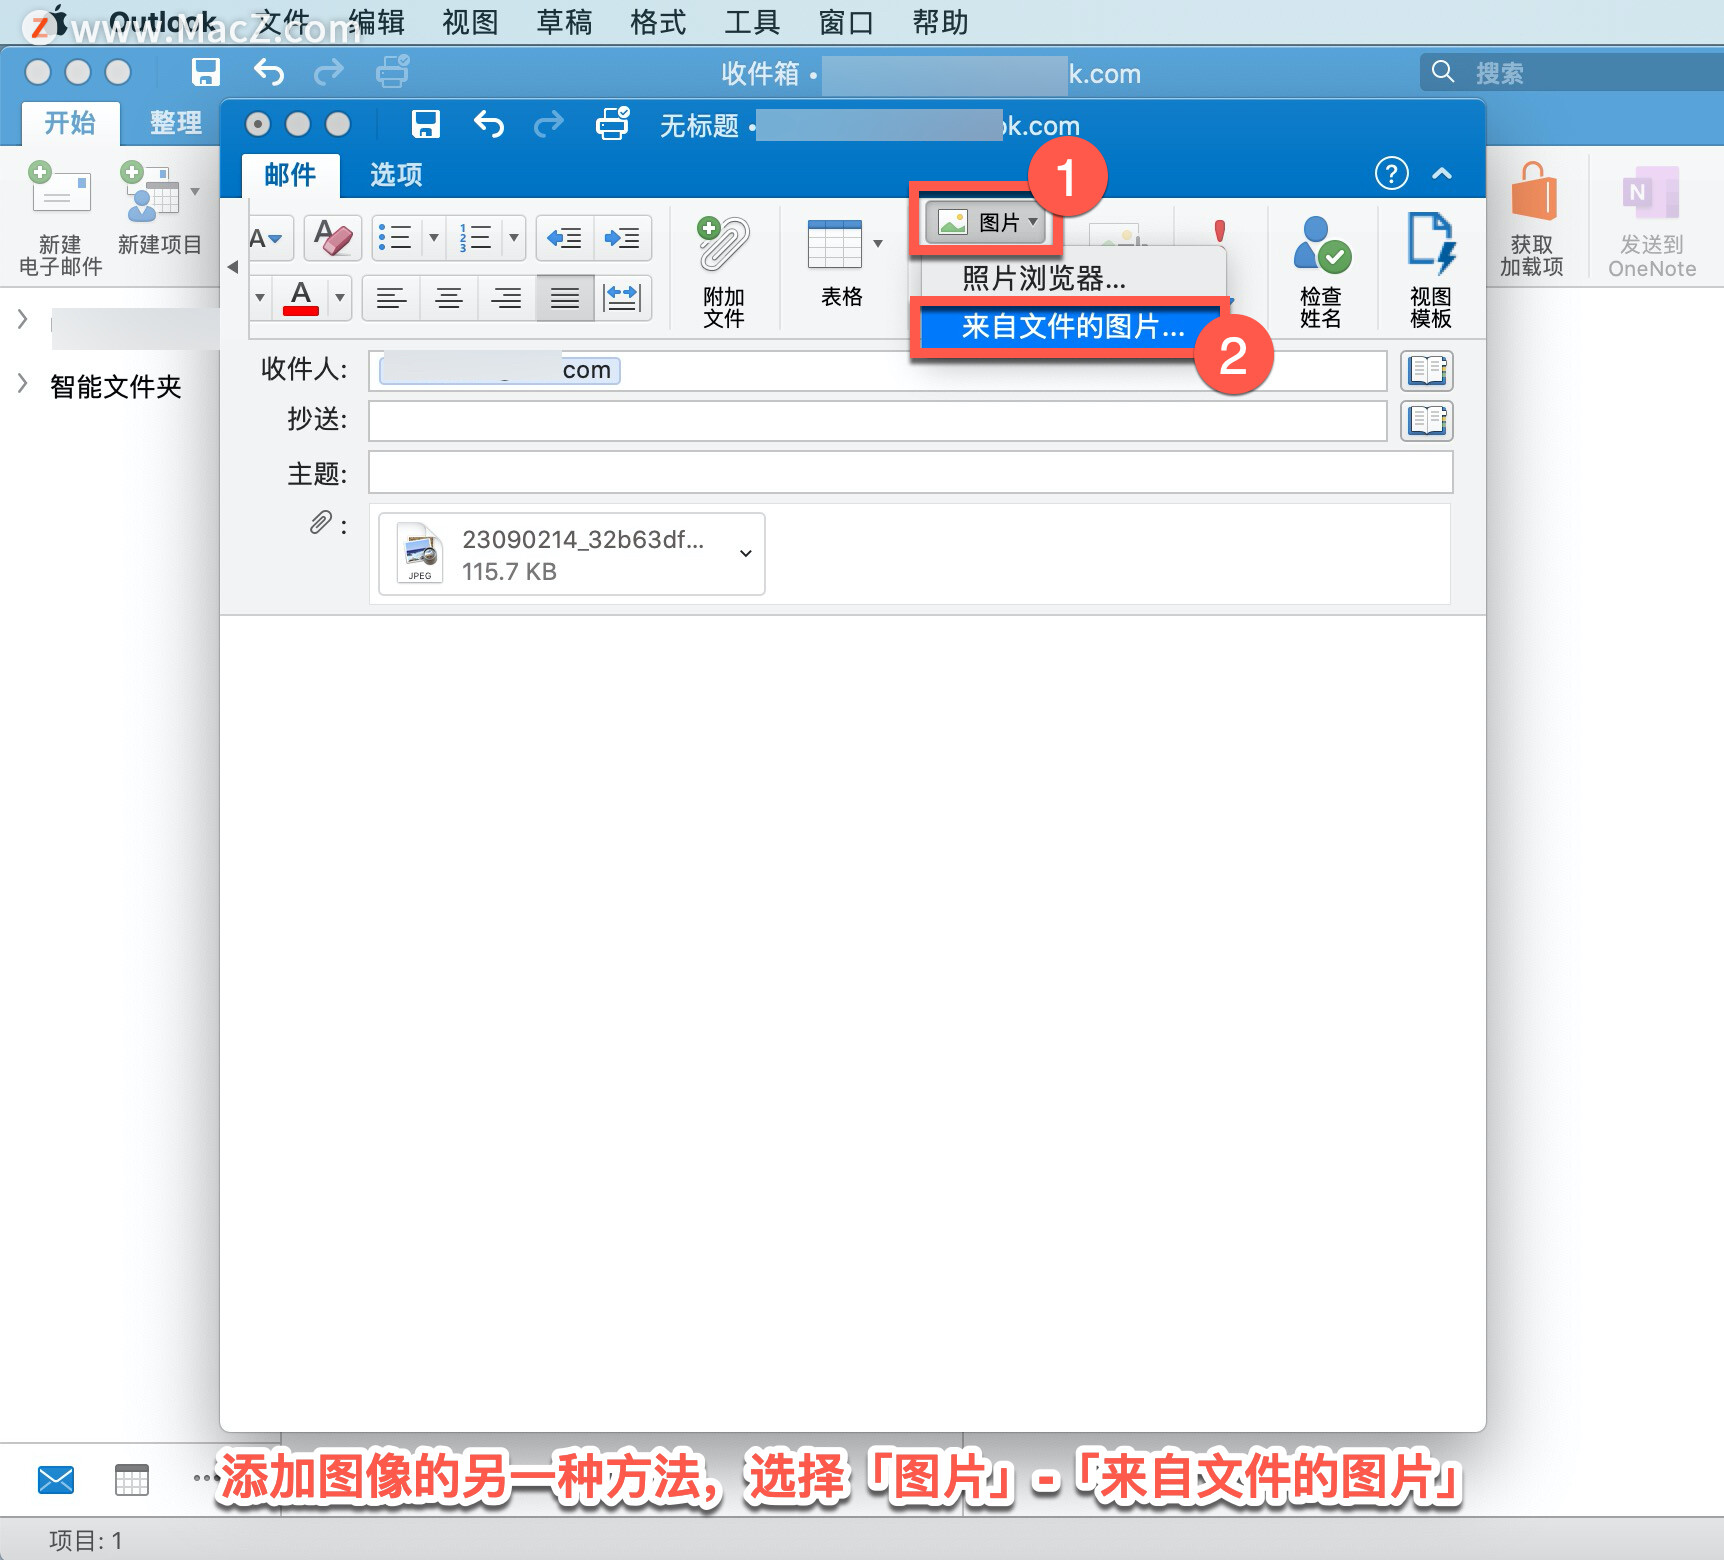
Task: Open Mail view envelope icon
Action: tap(56, 1479)
